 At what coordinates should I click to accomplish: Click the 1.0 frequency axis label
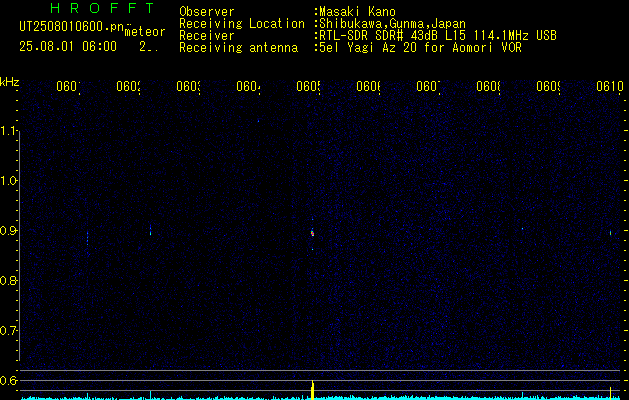(x=8, y=181)
